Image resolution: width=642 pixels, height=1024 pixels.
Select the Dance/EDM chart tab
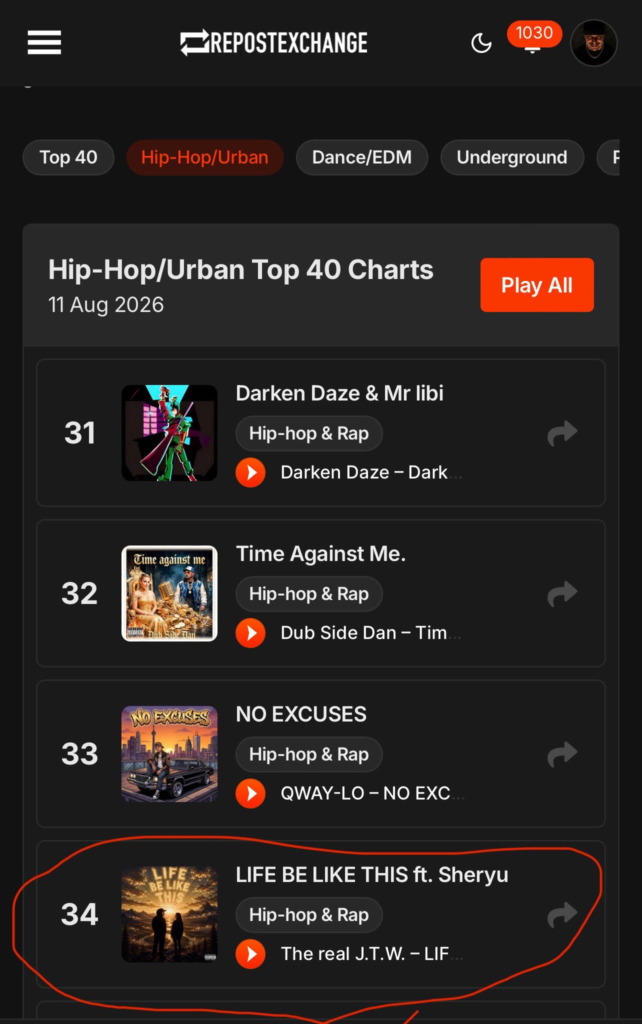[x=362, y=157]
